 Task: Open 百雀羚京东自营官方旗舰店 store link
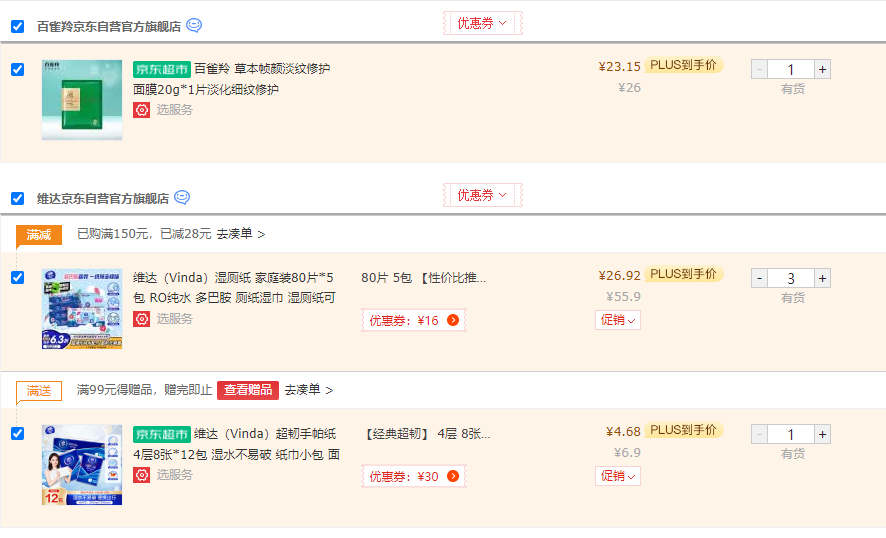tap(109, 27)
